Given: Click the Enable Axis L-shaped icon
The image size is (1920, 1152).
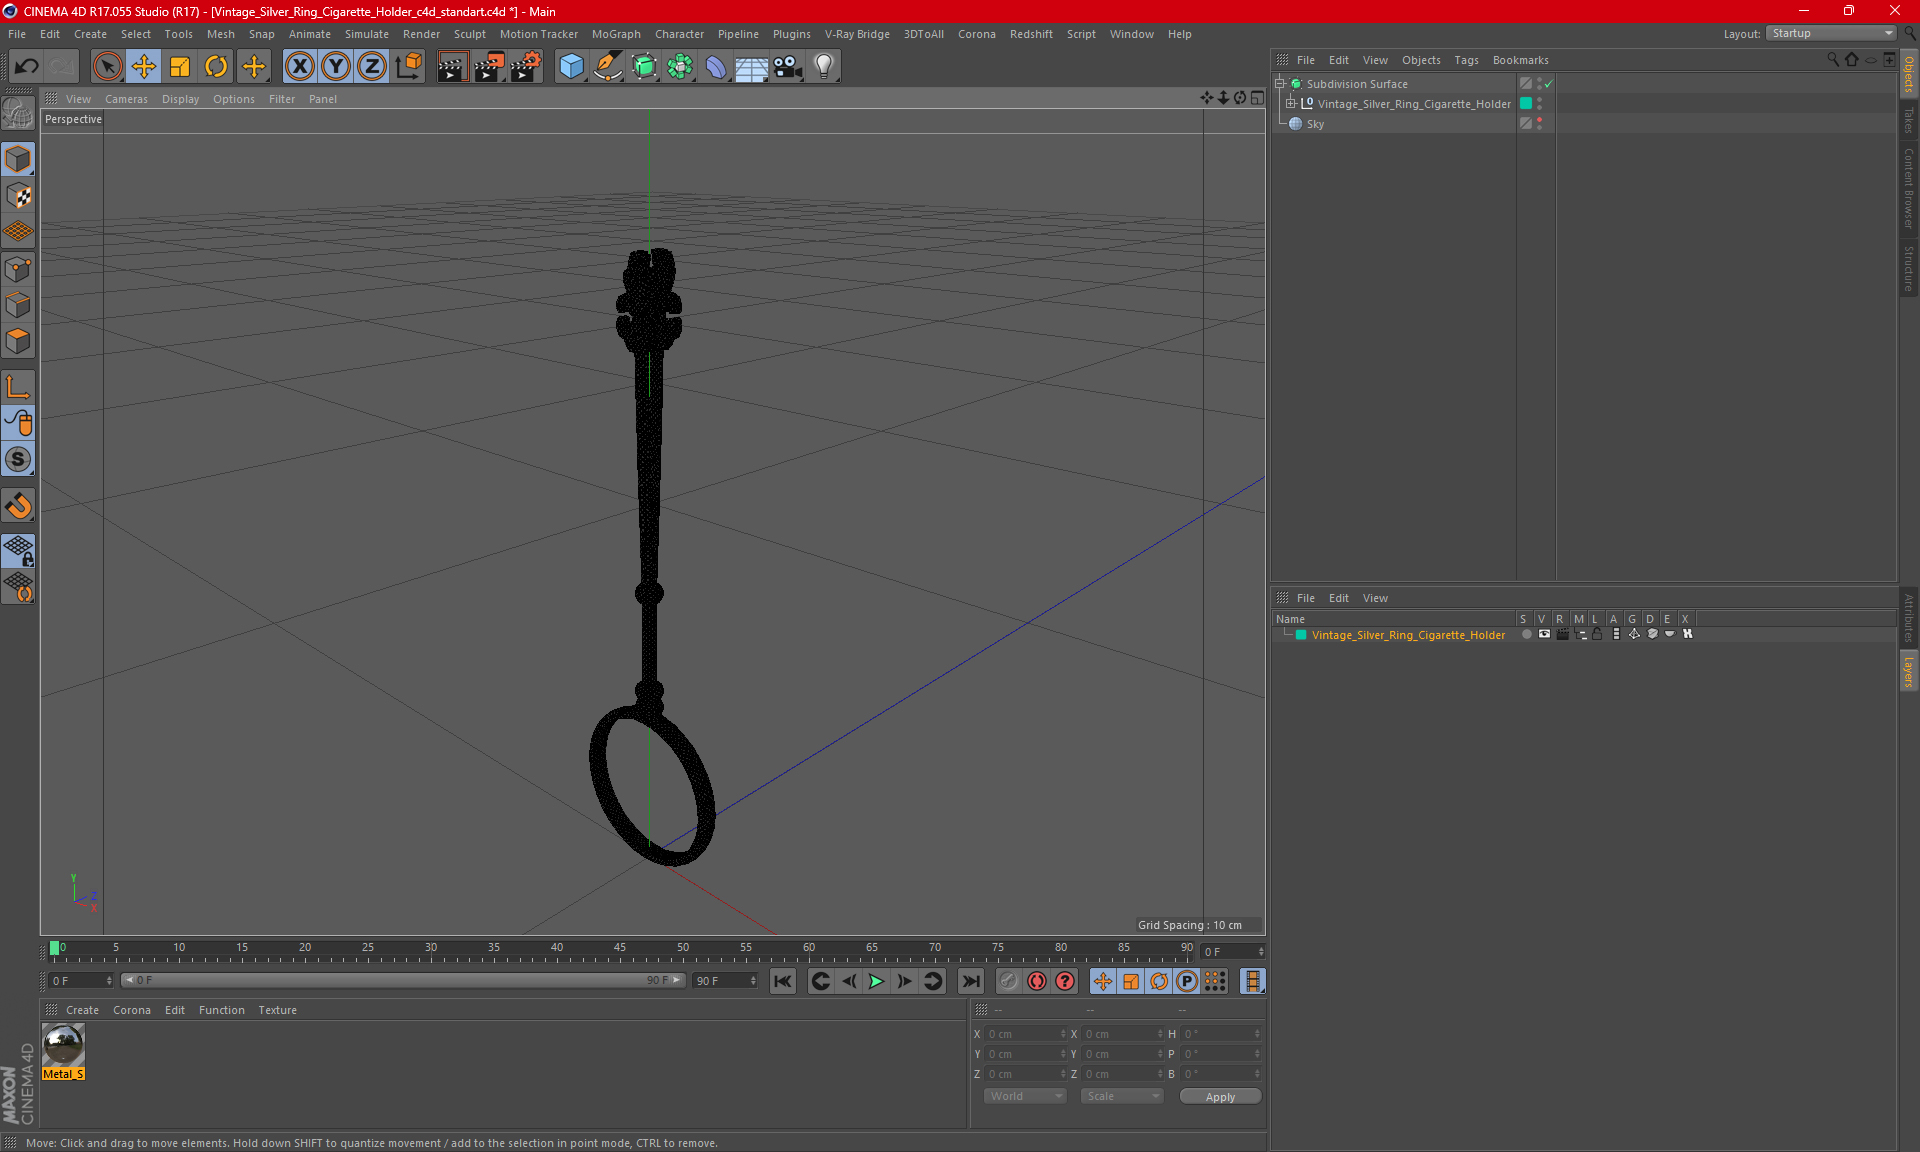Looking at the screenshot, I should (18, 387).
